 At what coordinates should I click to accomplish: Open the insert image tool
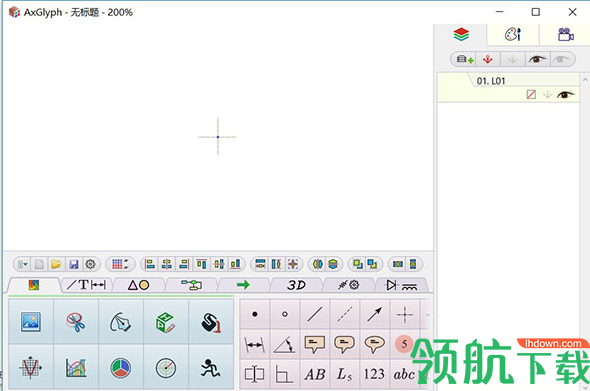tap(31, 322)
